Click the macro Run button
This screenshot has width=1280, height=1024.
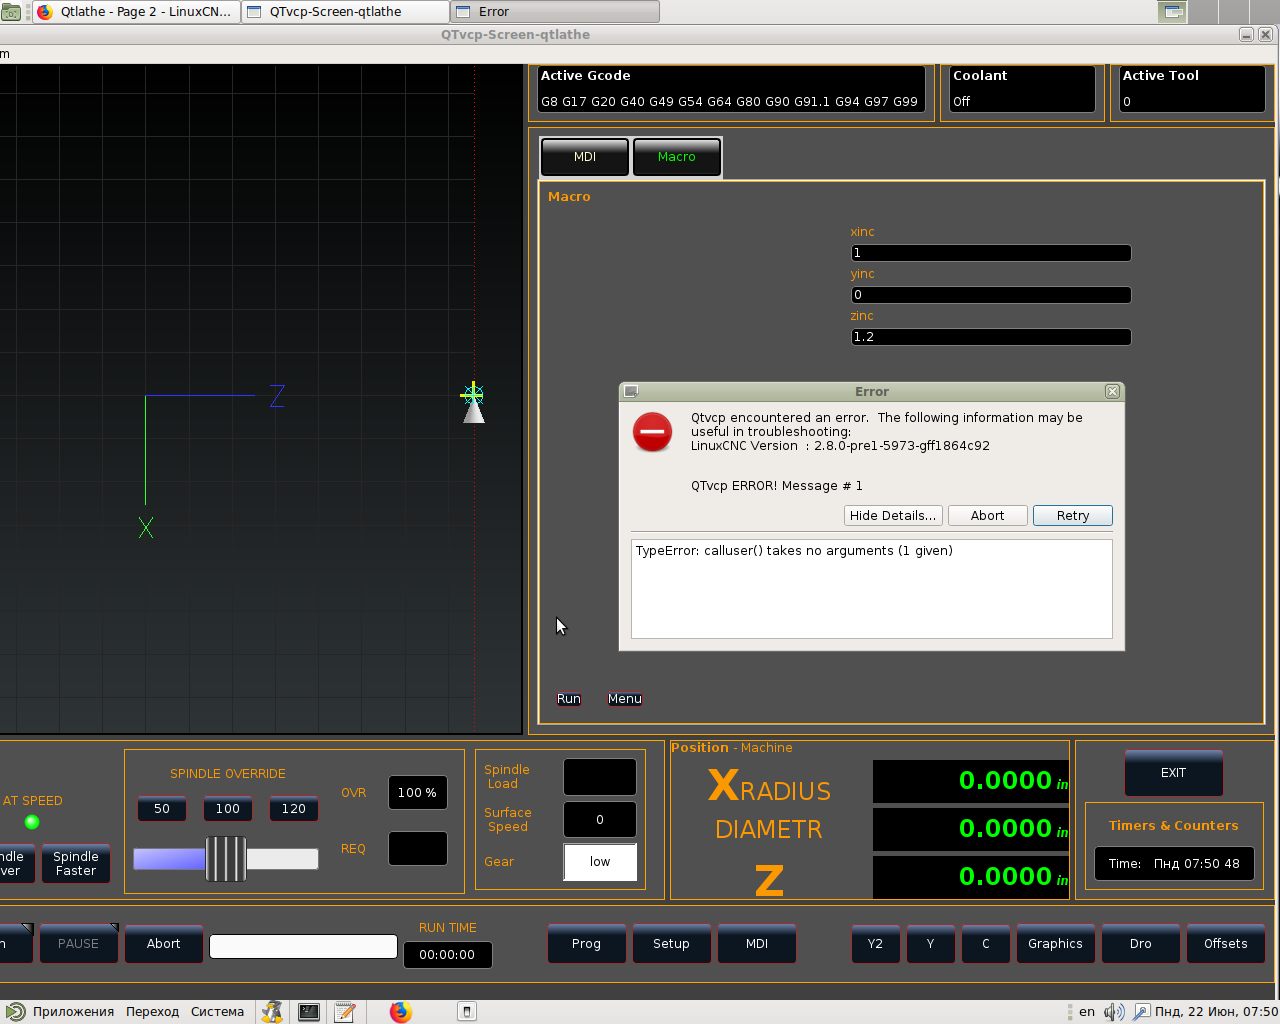(569, 699)
